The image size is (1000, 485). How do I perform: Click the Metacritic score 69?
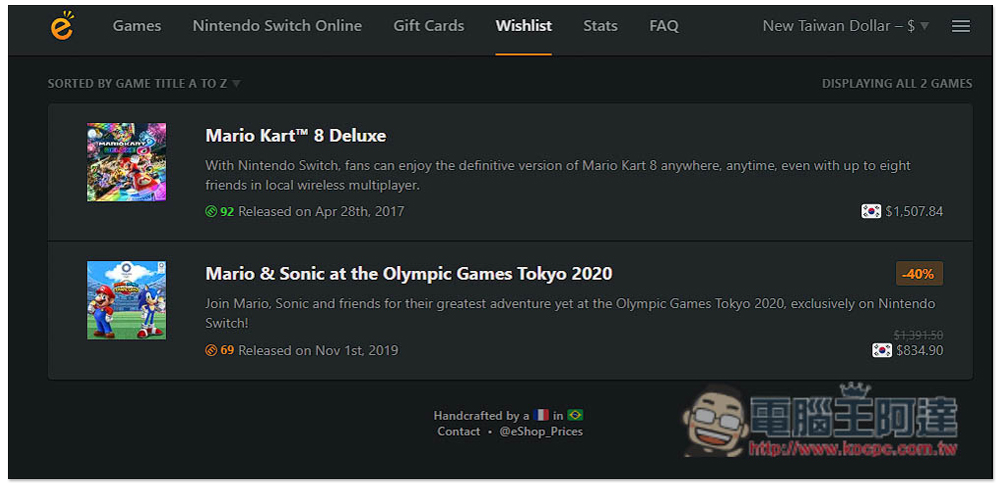pos(227,350)
